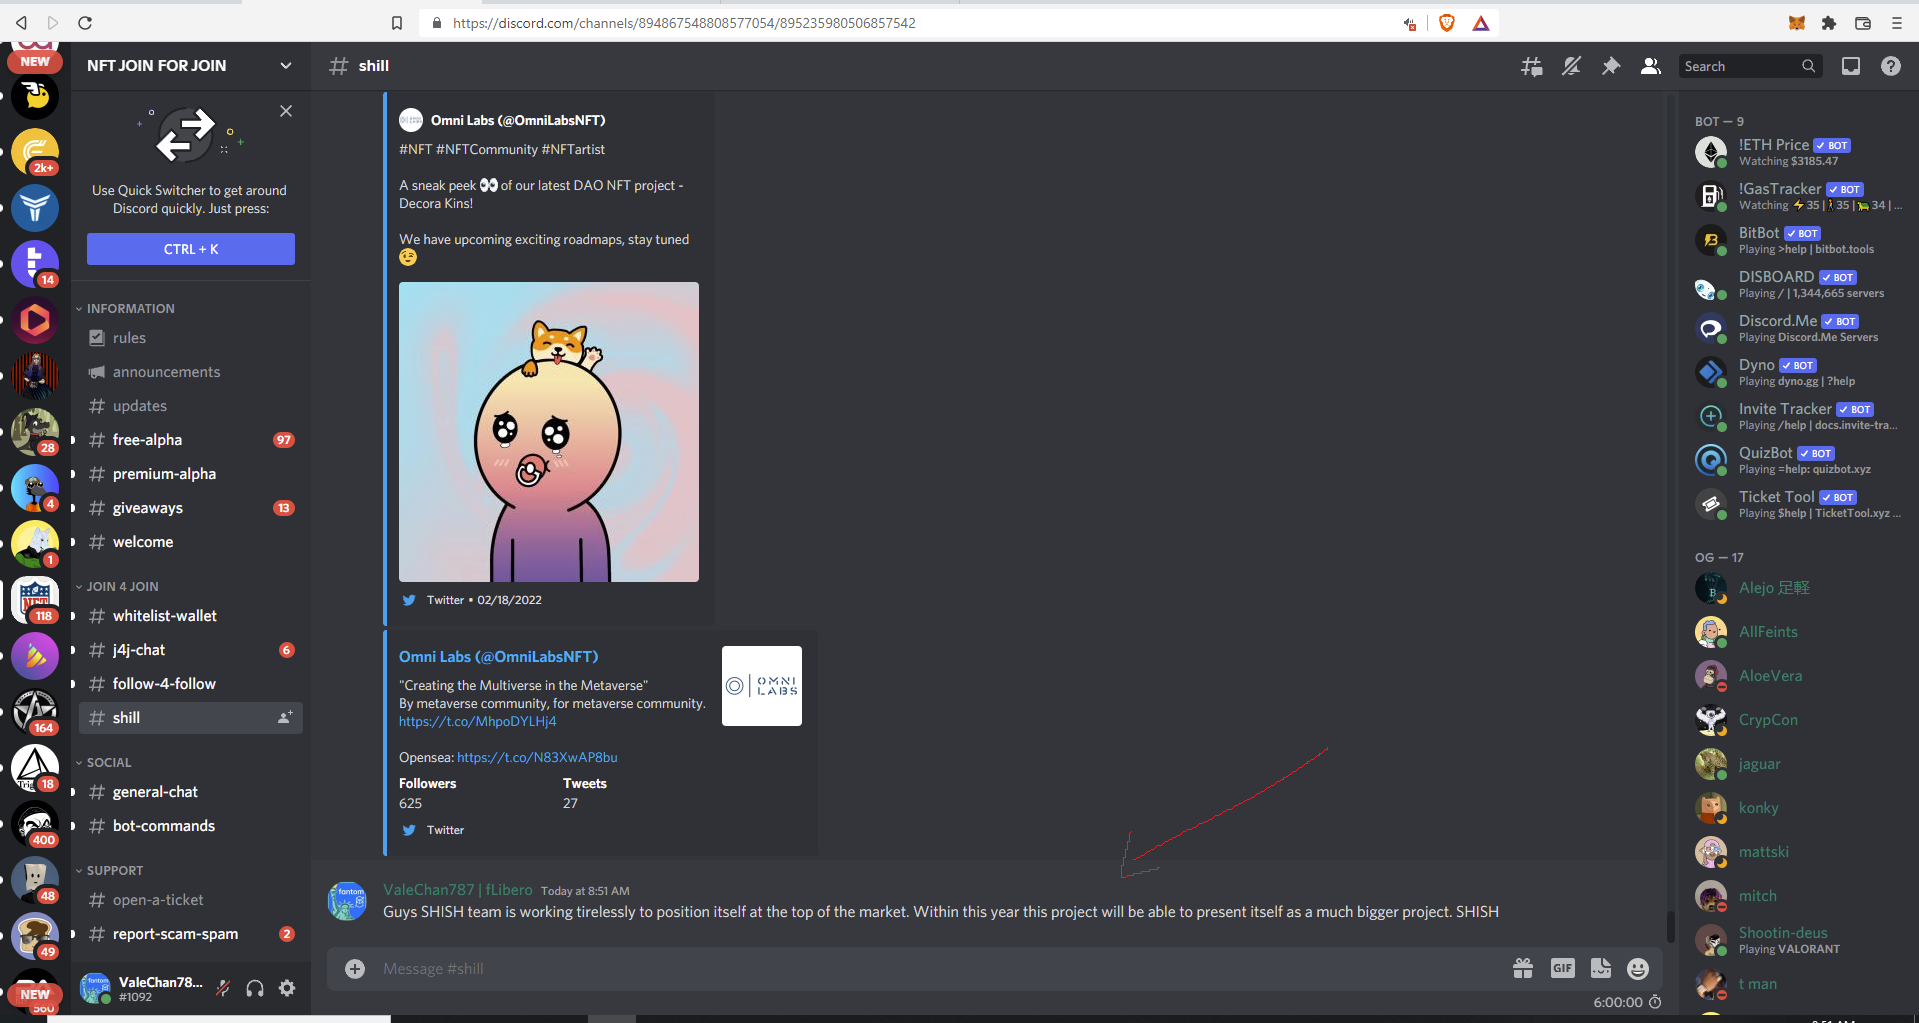Go back in browser history

[x=21, y=23]
